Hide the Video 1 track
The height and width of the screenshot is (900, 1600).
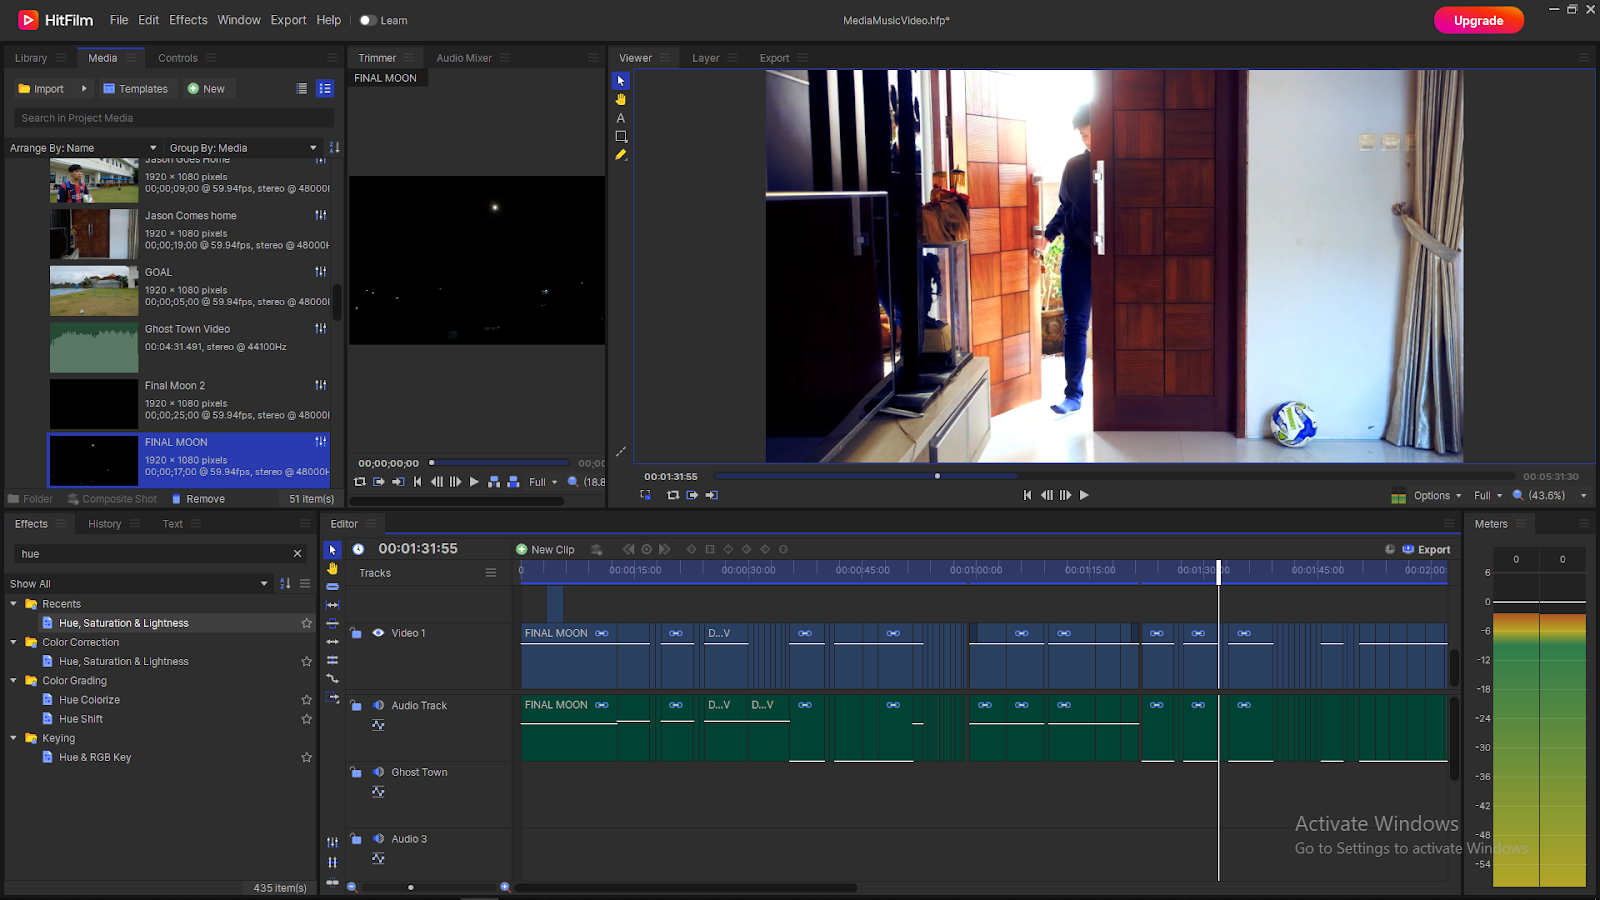(x=379, y=633)
